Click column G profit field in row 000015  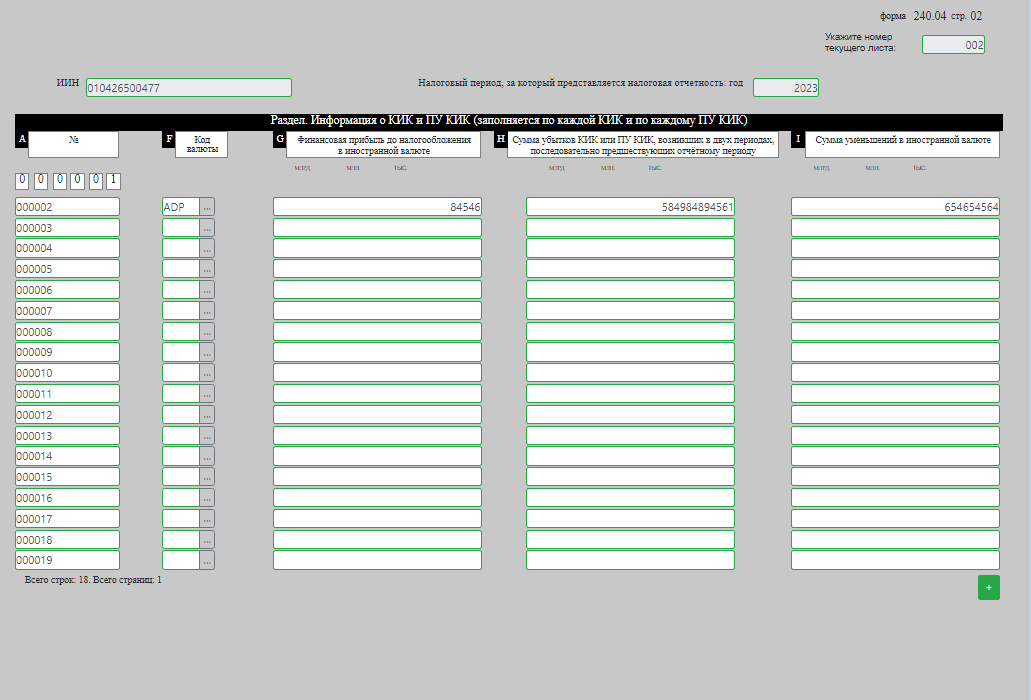pyautogui.click(x=377, y=477)
